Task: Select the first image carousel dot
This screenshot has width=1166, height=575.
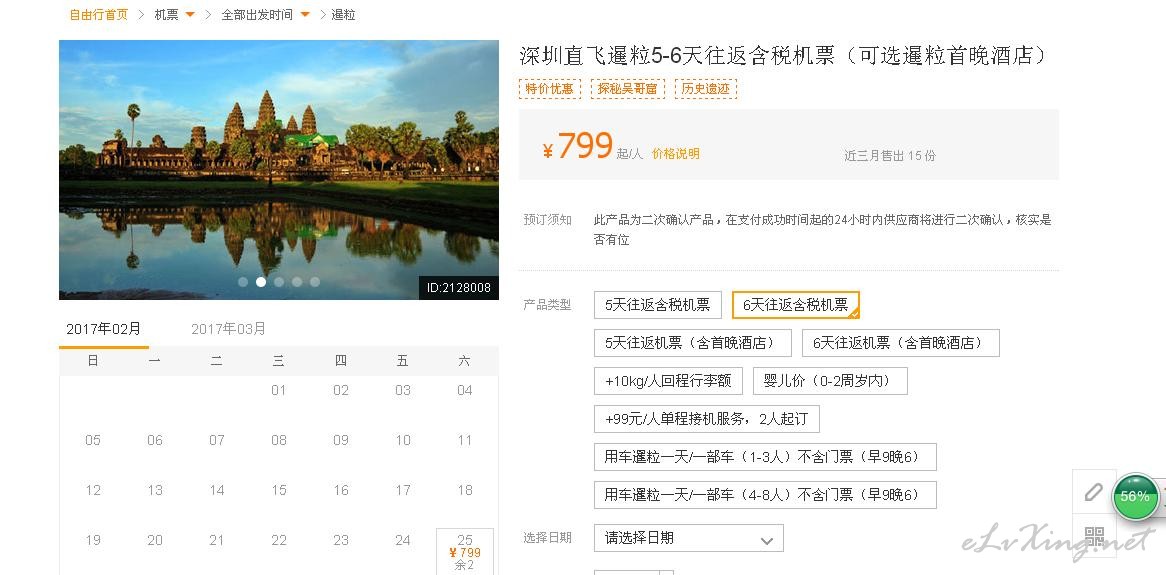Action: click(x=242, y=282)
